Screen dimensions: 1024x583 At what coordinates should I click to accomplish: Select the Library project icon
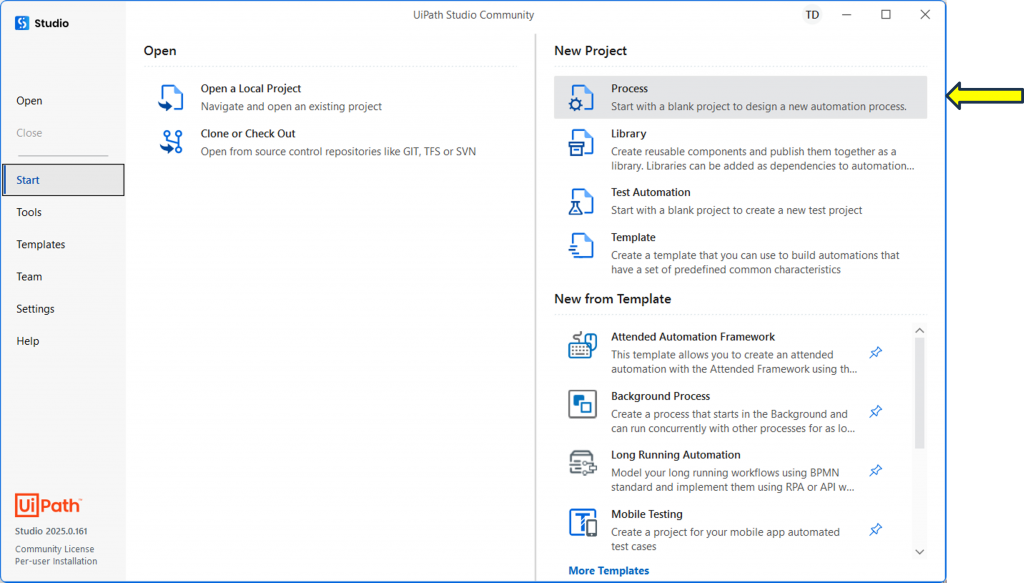[581, 142]
